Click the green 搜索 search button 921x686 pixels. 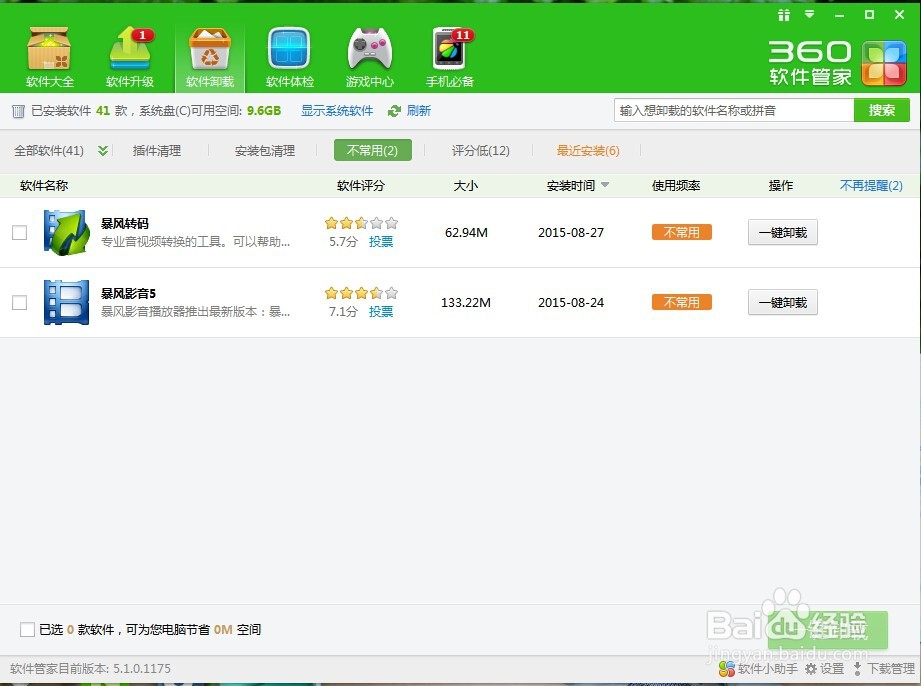(x=882, y=110)
